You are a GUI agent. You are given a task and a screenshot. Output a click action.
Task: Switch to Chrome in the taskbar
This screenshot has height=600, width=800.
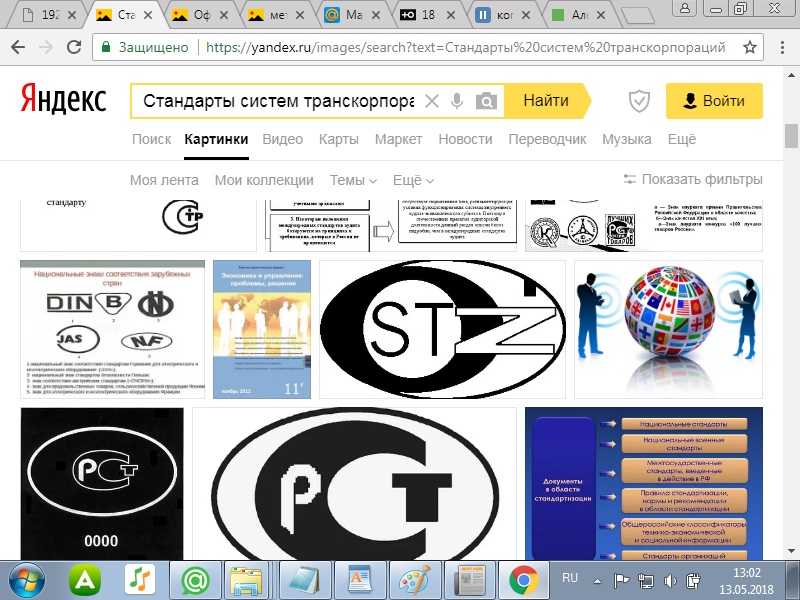(523, 580)
